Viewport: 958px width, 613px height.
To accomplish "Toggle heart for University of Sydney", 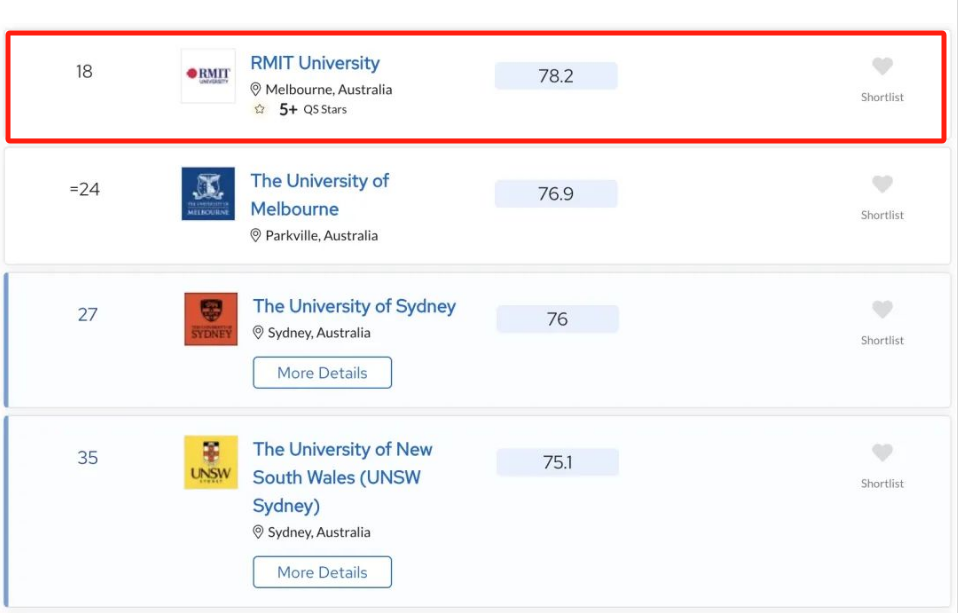I will click(882, 309).
